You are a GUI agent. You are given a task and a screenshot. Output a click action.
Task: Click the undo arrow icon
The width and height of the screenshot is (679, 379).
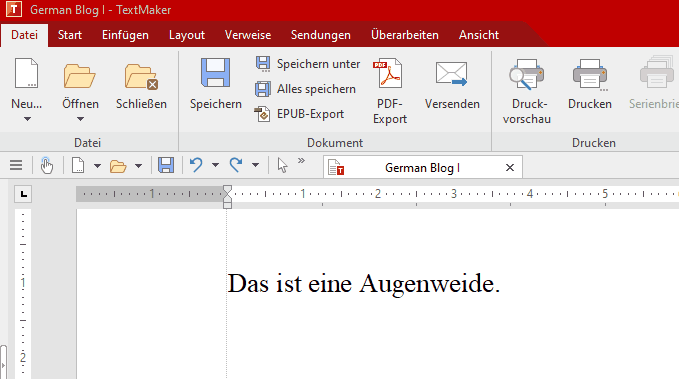pos(196,165)
